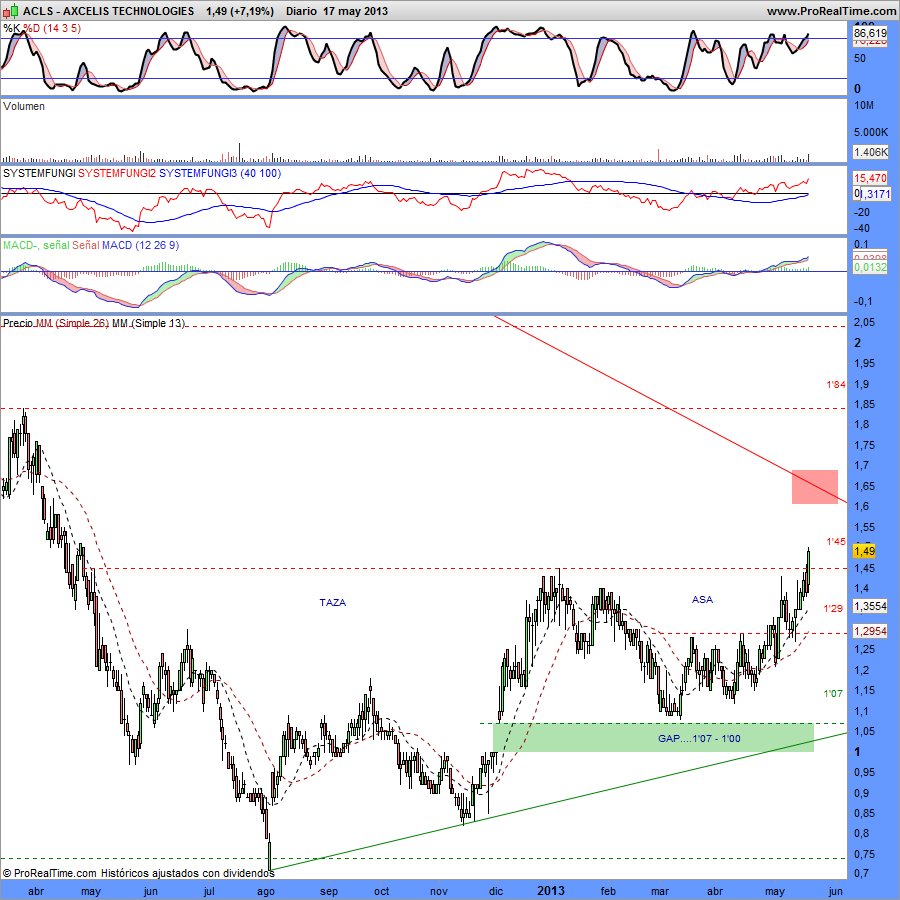Click the %K %D (14 3 5) stochastic label
Screen dimensions: 900x900
[x=42, y=28]
